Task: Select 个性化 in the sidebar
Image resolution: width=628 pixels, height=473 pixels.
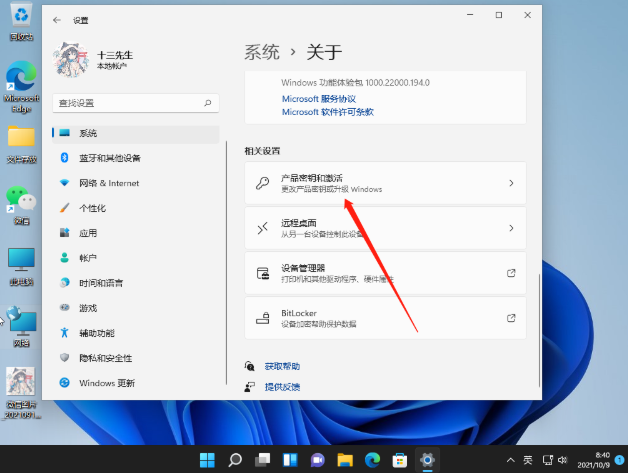Action: pos(93,208)
